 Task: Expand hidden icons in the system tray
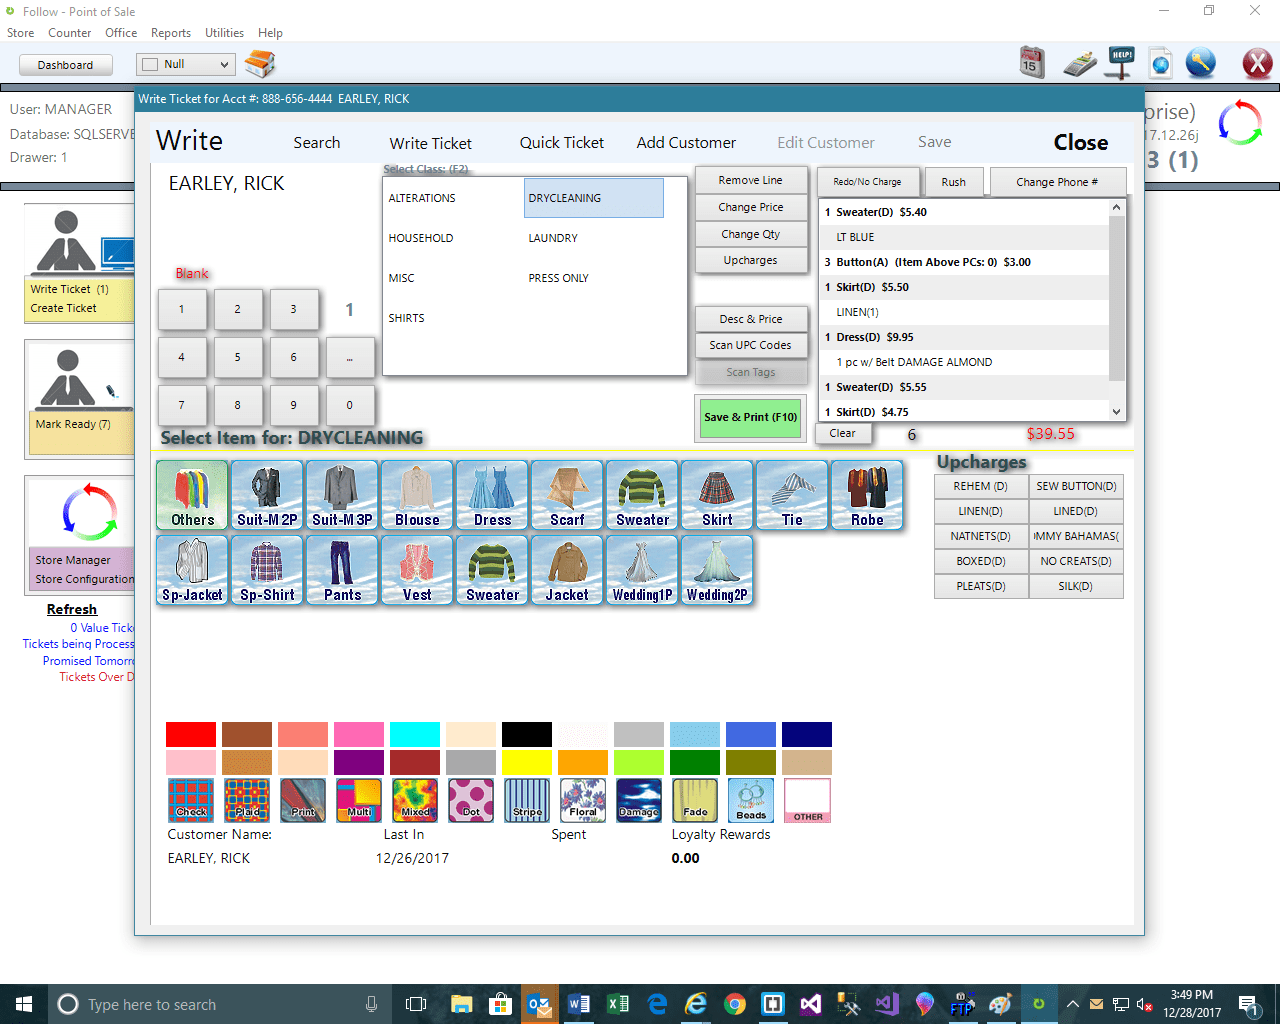pos(1072,1004)
